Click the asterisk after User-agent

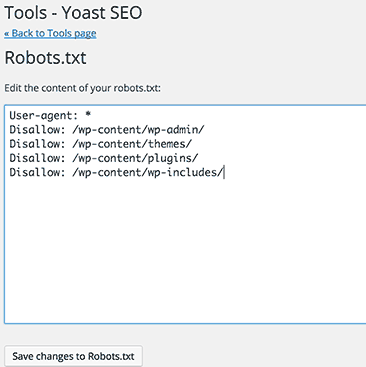88,115
